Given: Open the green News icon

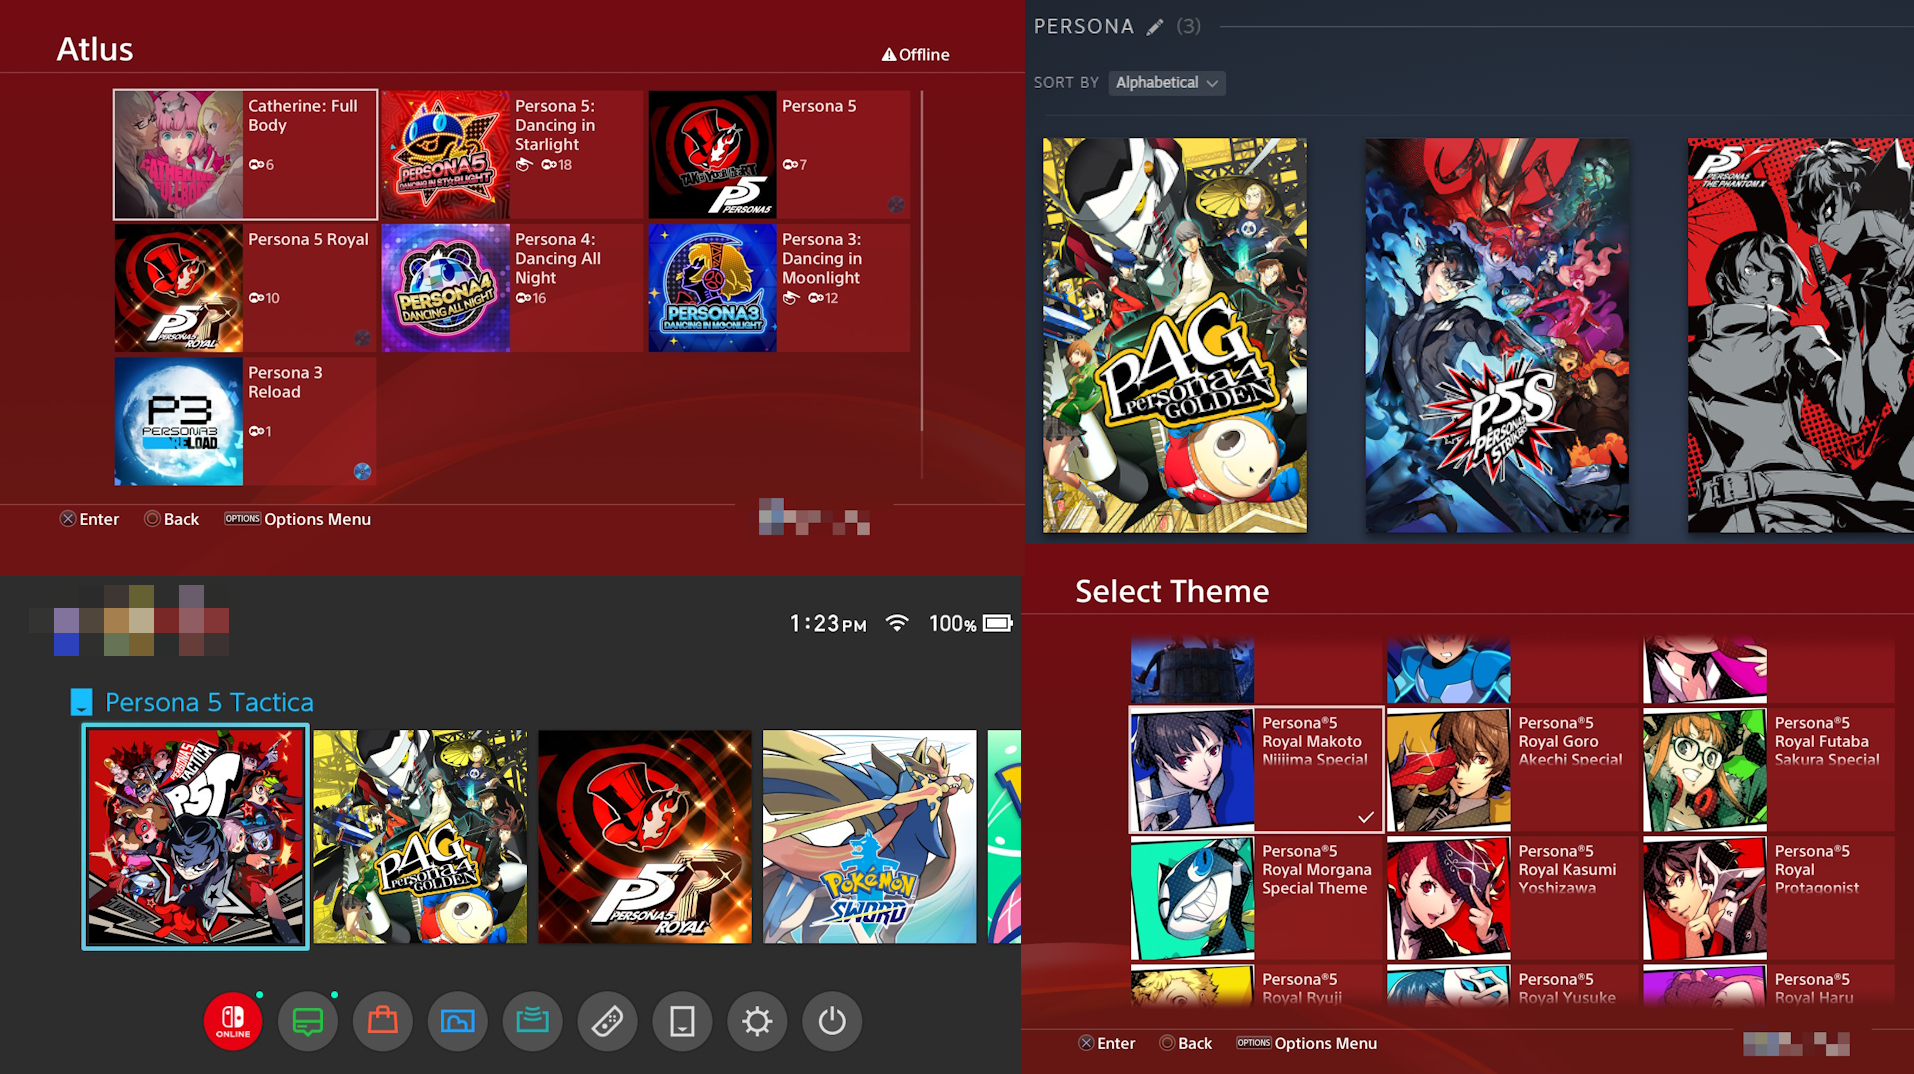Looking at the screenshot, I should coord(308,1021).
